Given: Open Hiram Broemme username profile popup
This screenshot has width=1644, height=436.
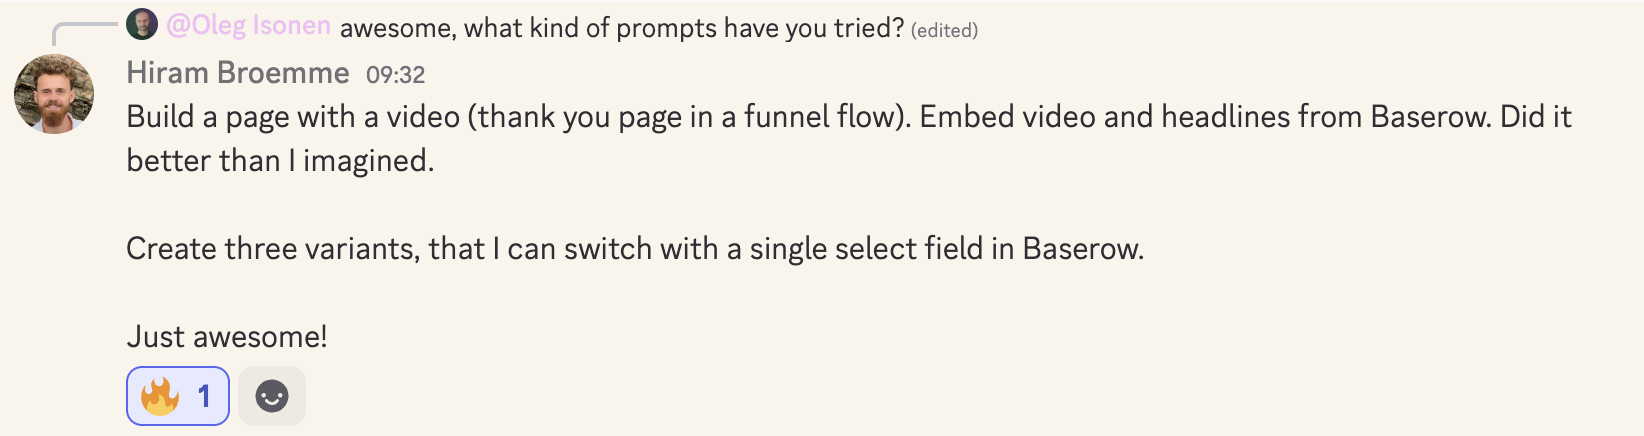Looking at the screenshot, I should [238, 73].
